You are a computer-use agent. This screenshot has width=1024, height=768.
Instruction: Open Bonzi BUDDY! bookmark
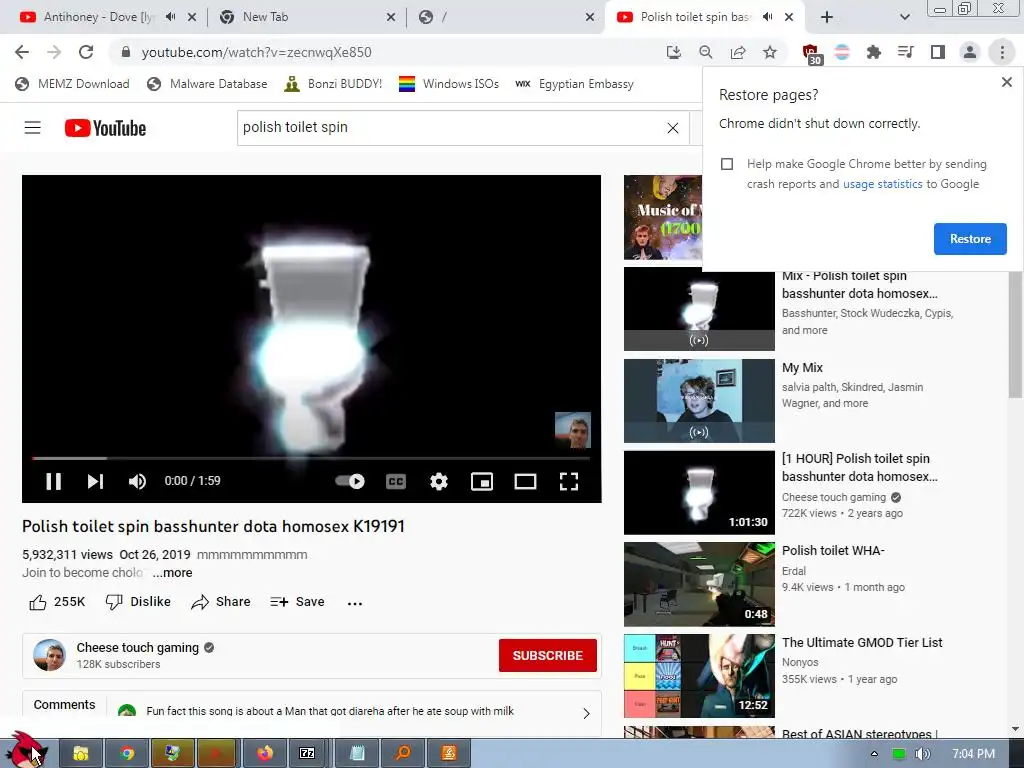333,84
